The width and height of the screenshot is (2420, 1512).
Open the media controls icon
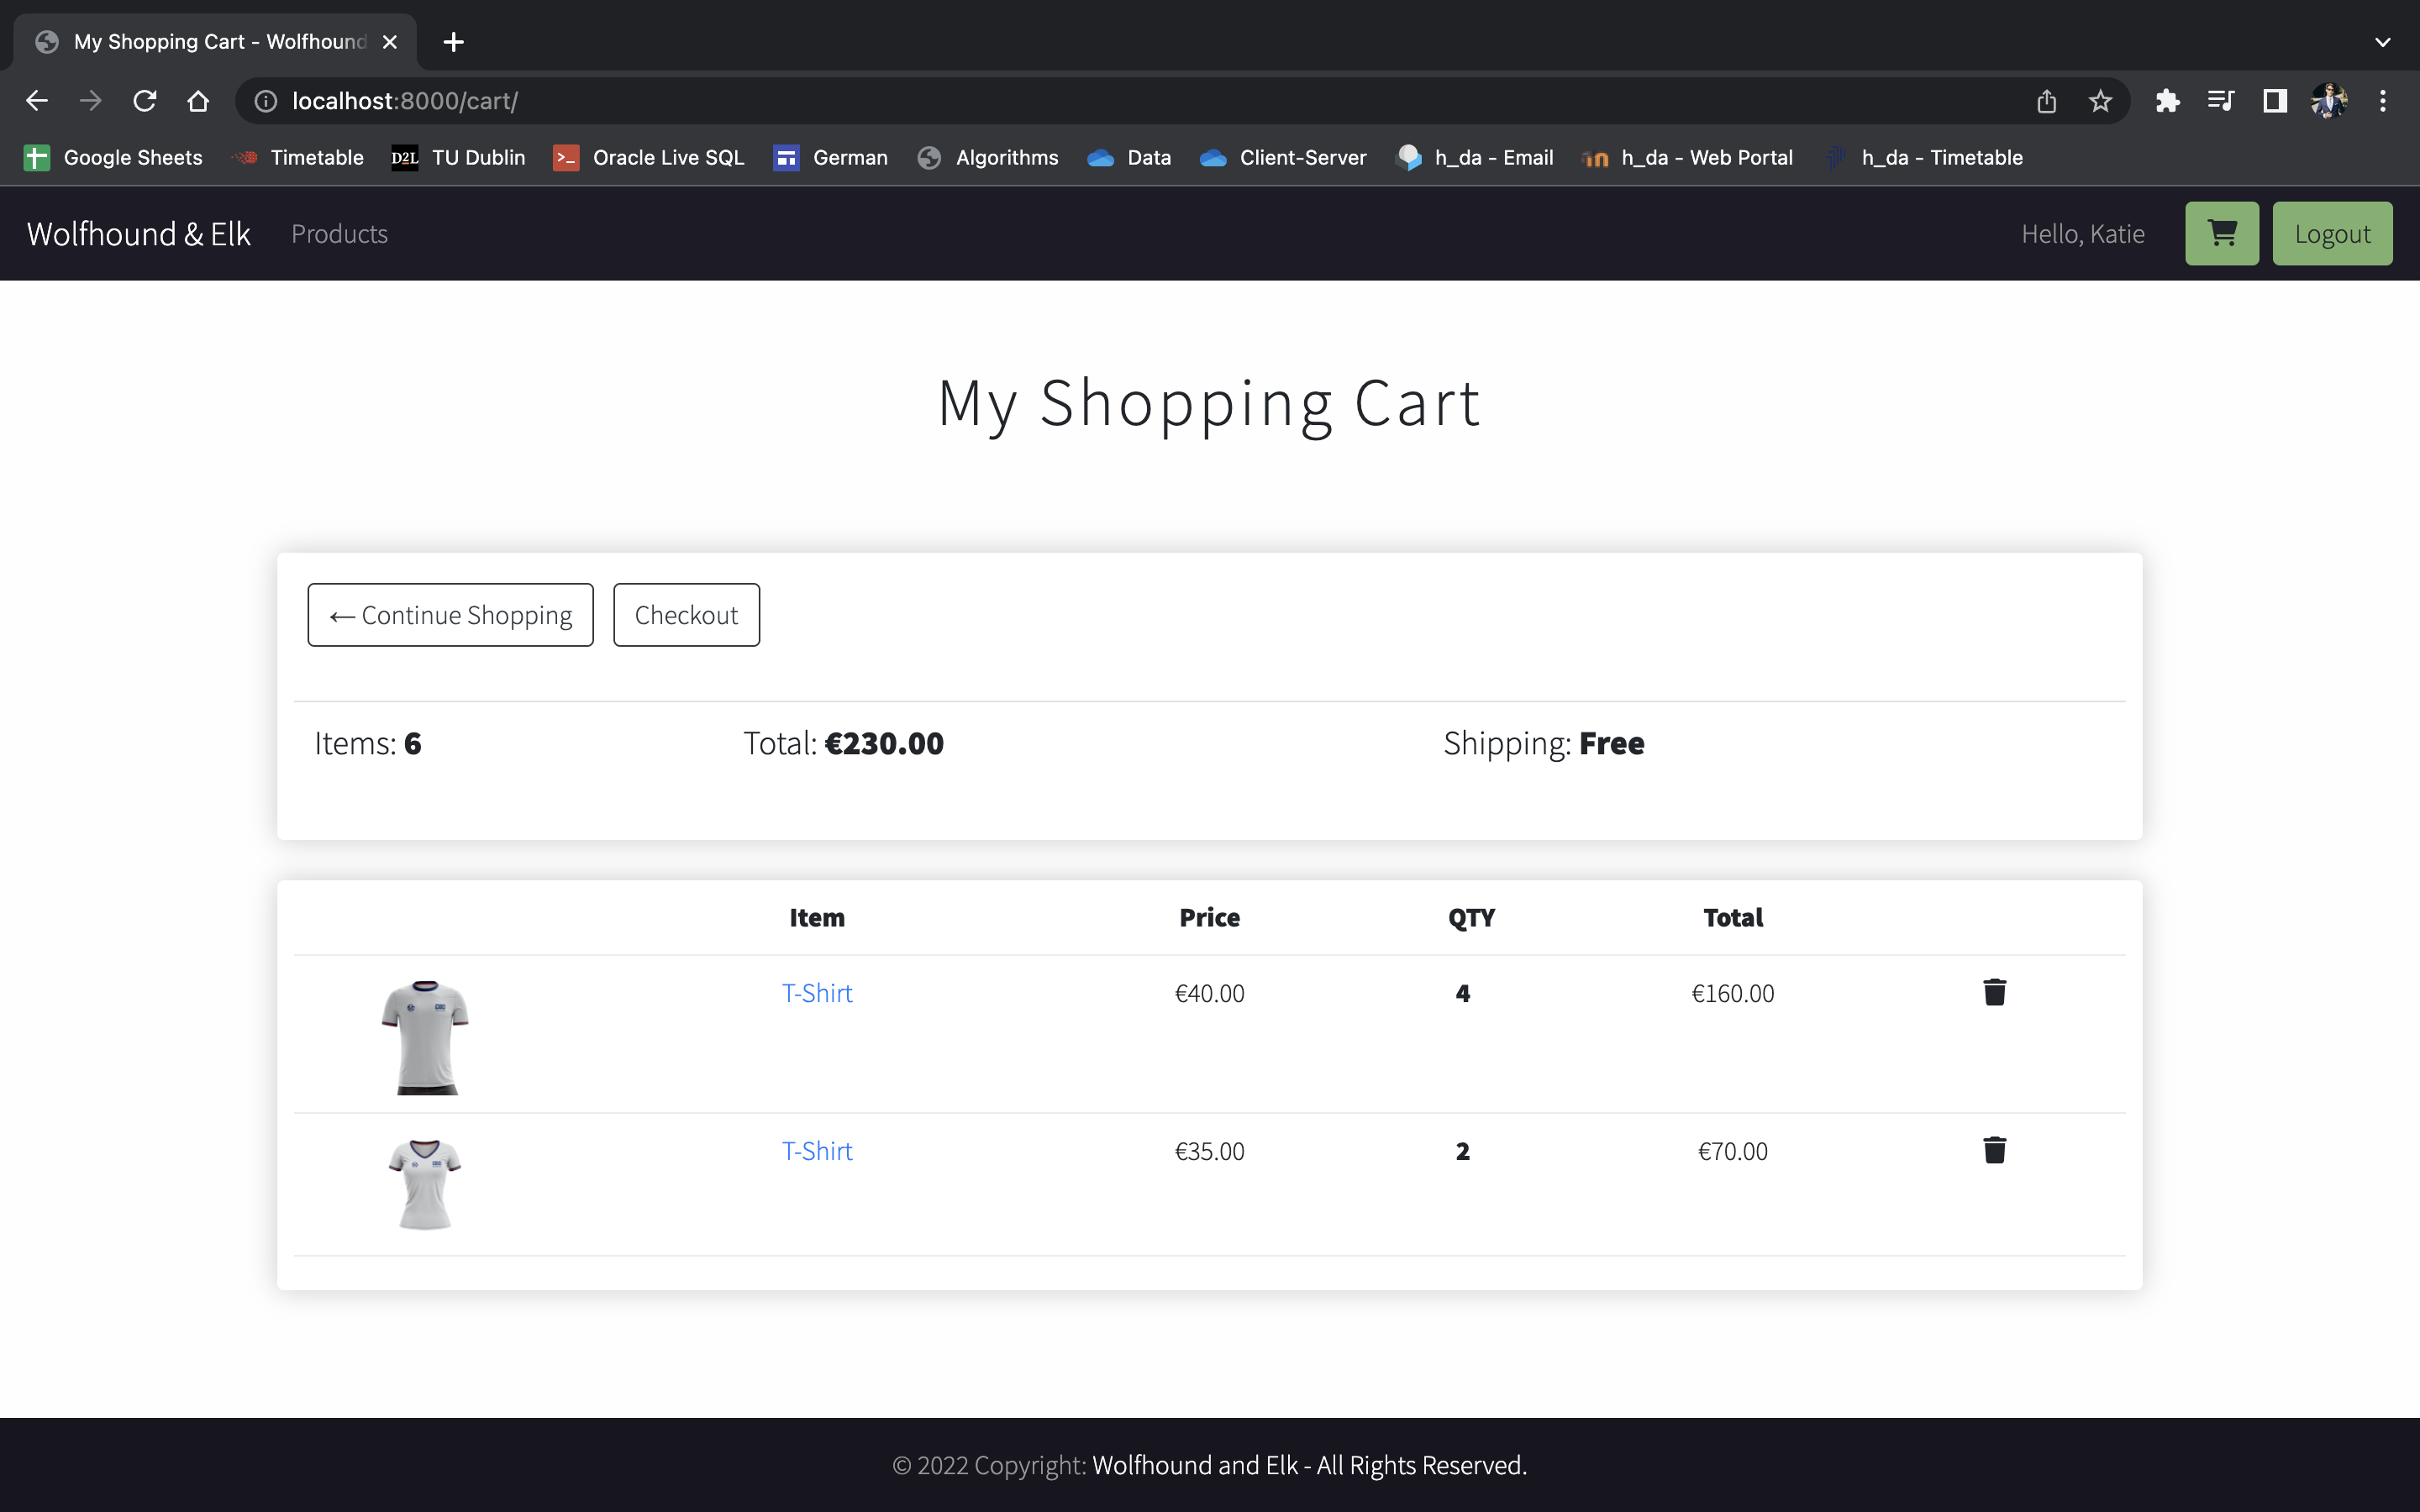(2221, 101)
